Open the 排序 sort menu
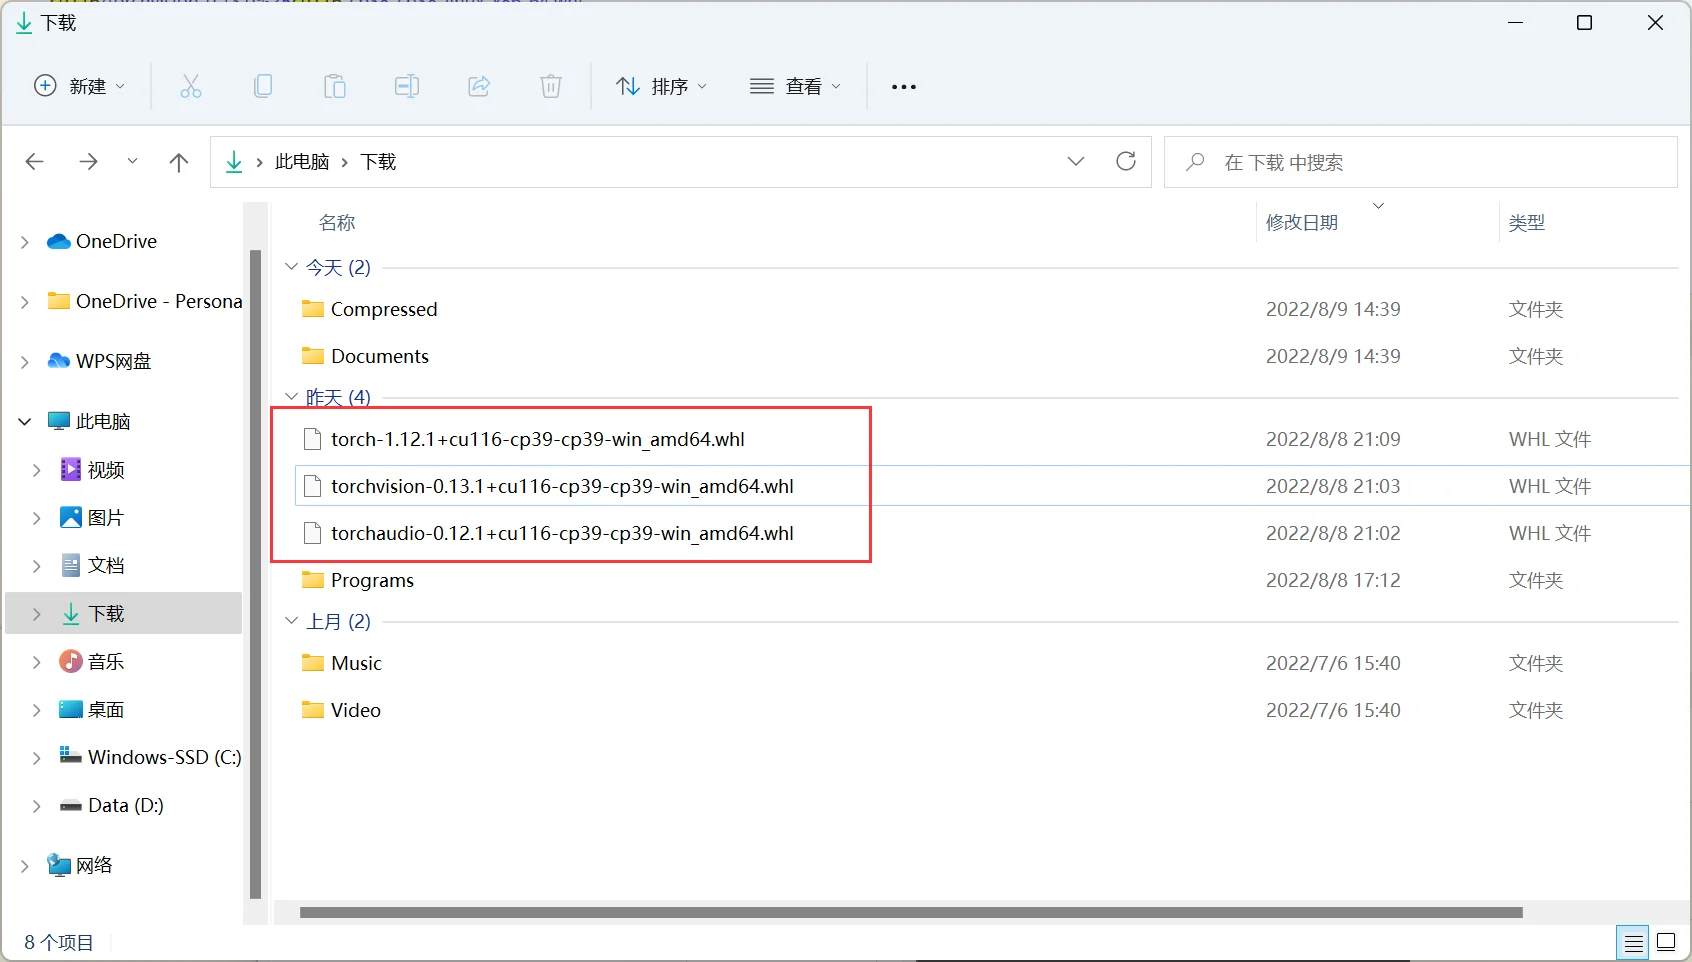The height and width of the screenshot is (962, 1692). tap(661, 87)
